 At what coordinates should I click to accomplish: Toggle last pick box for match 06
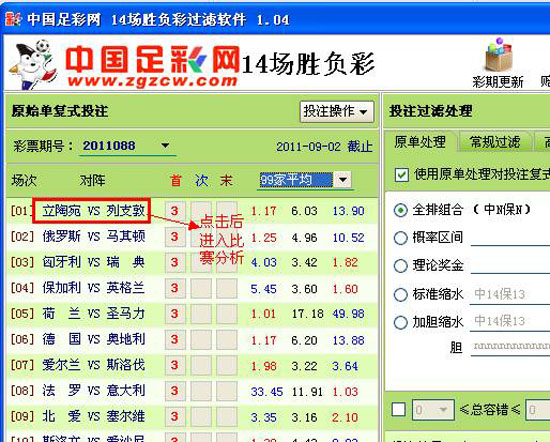227,340
